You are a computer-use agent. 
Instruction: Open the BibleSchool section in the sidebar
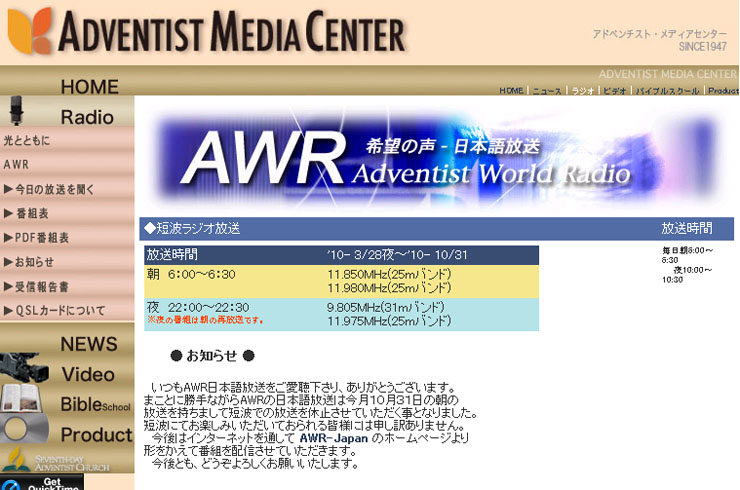96,405
